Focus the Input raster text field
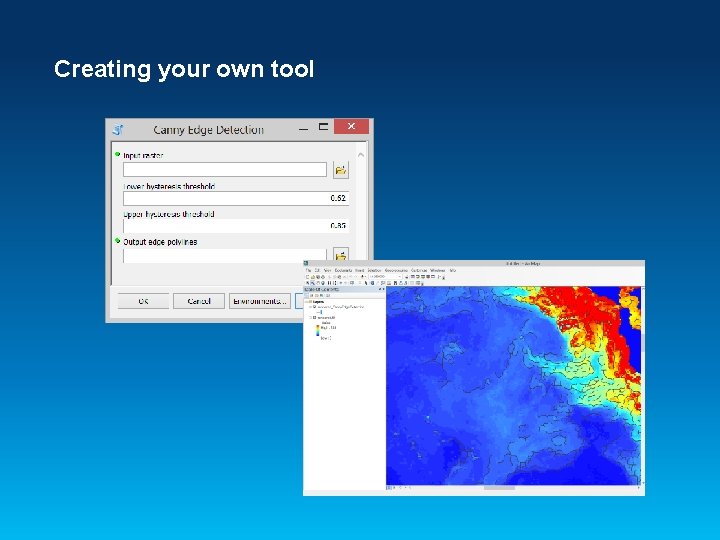This screenshot has width=720, height=540. [225, 169]
